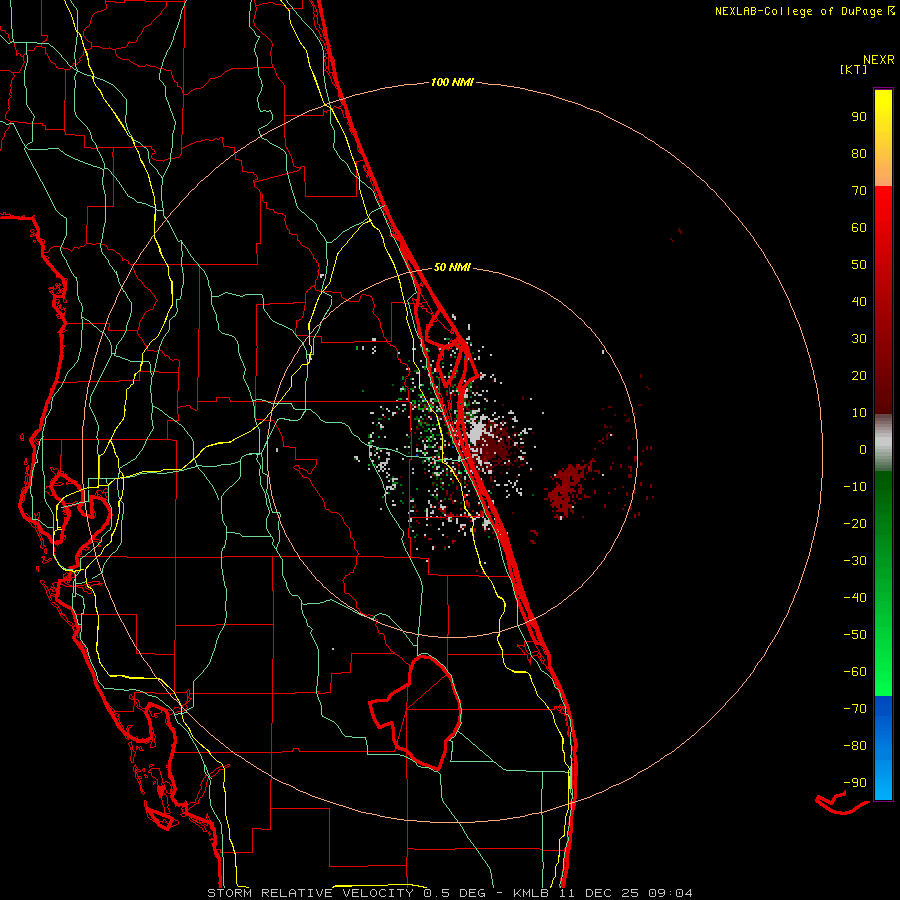900x900 pixels.
Task: Click the -20 scale label
Action: pos(855,524)
